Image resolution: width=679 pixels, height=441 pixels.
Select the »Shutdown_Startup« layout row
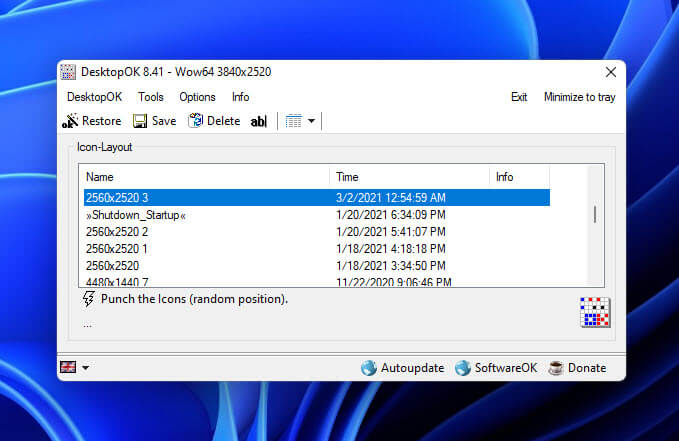(x=317, y=215)
